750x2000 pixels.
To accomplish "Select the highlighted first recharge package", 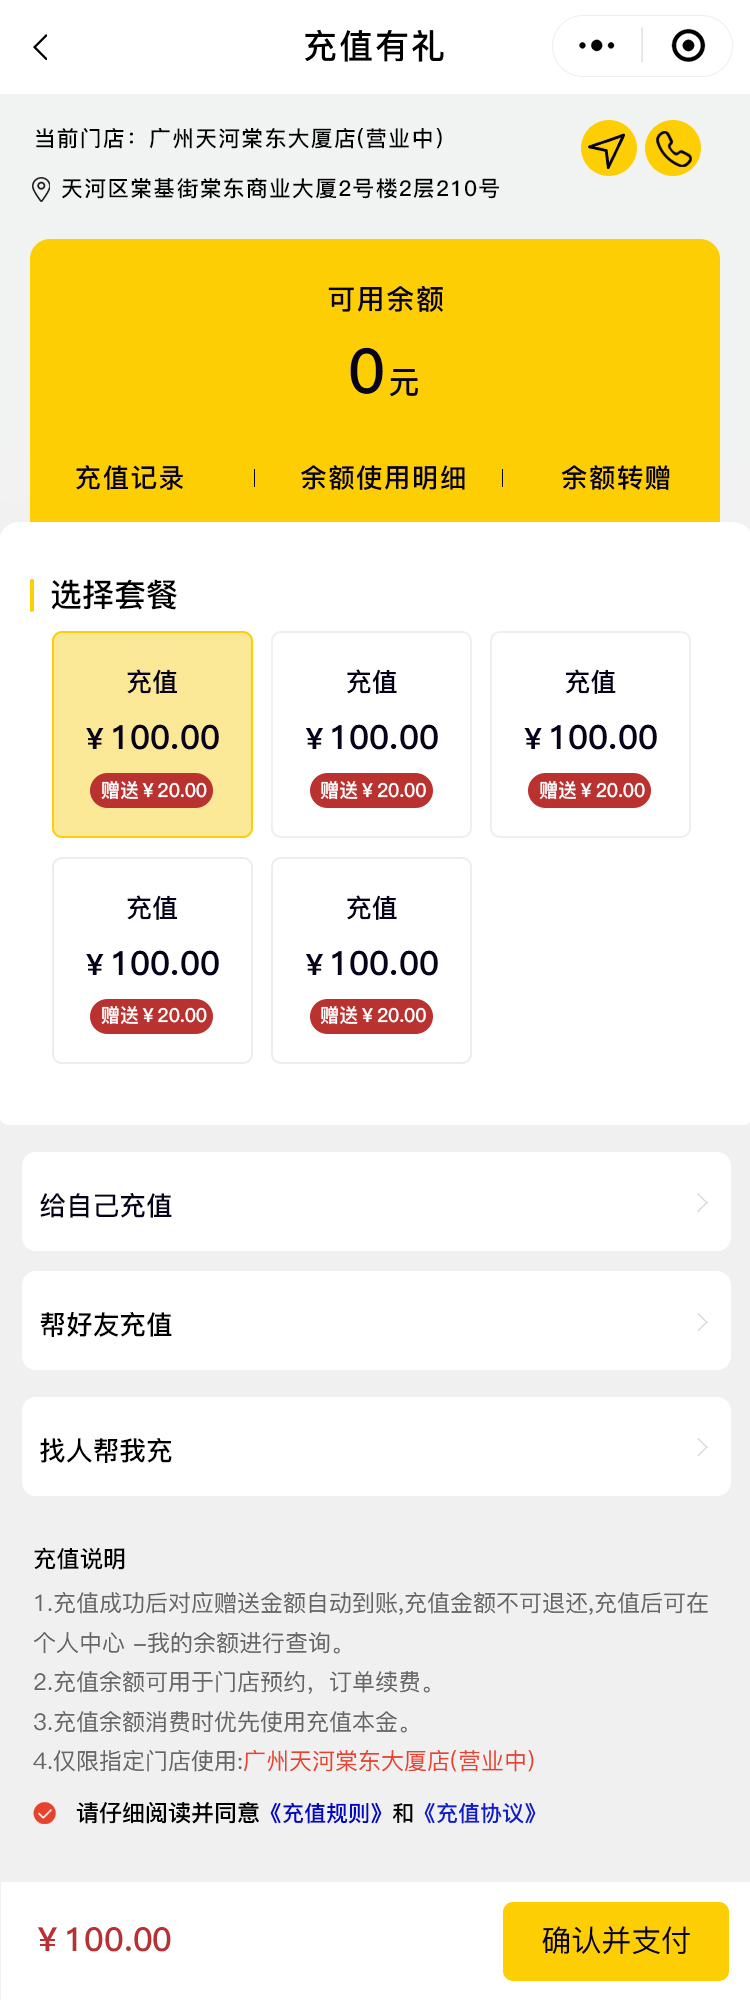I will (x=152, y=735).
